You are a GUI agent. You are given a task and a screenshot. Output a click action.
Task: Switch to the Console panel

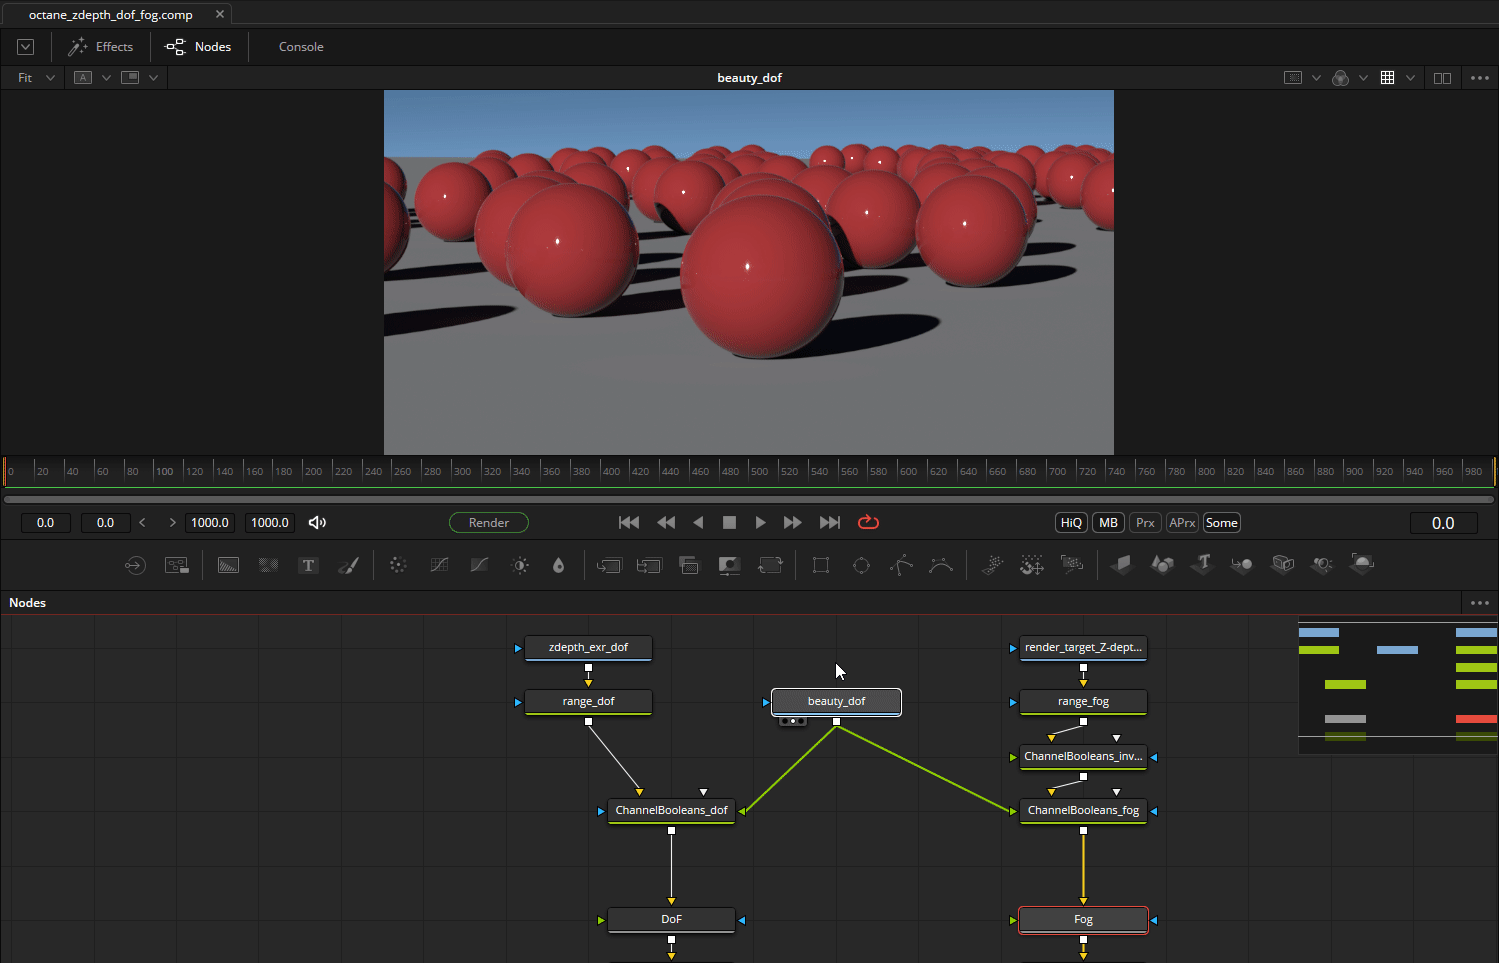pyautogui.click(x=300, y=47)
